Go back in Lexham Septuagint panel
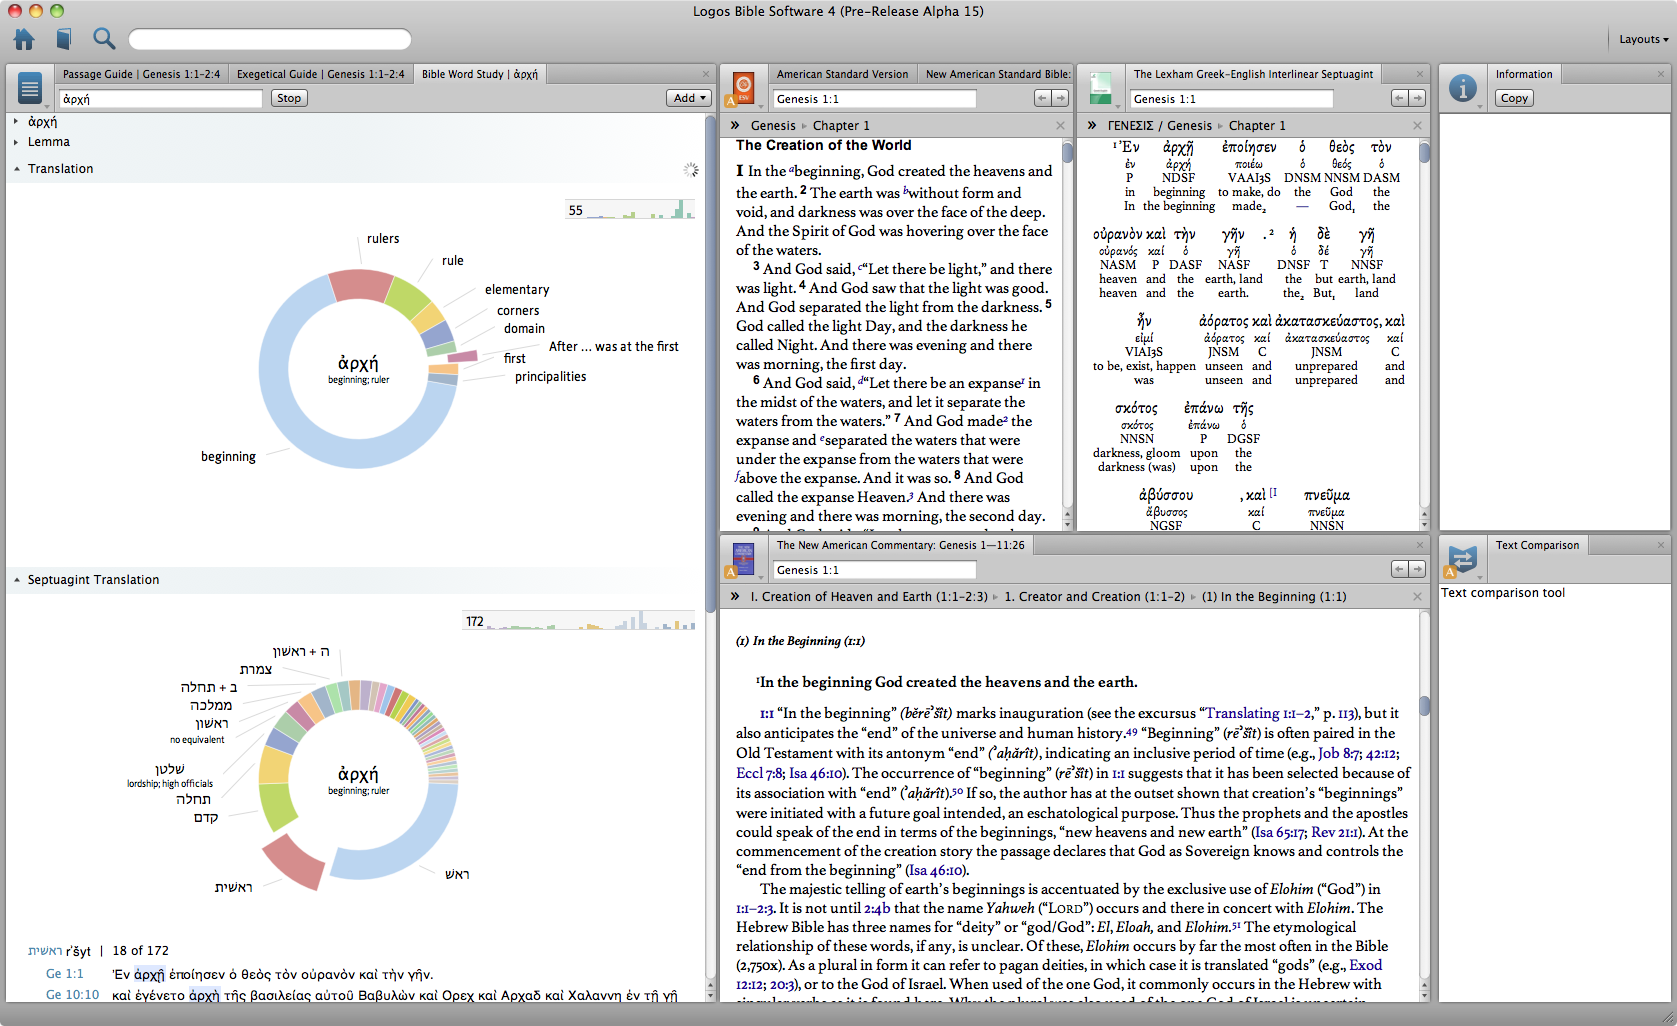Viewport: 1677px width, 1026px height. pyautogui.click(x=1400, y=98)
